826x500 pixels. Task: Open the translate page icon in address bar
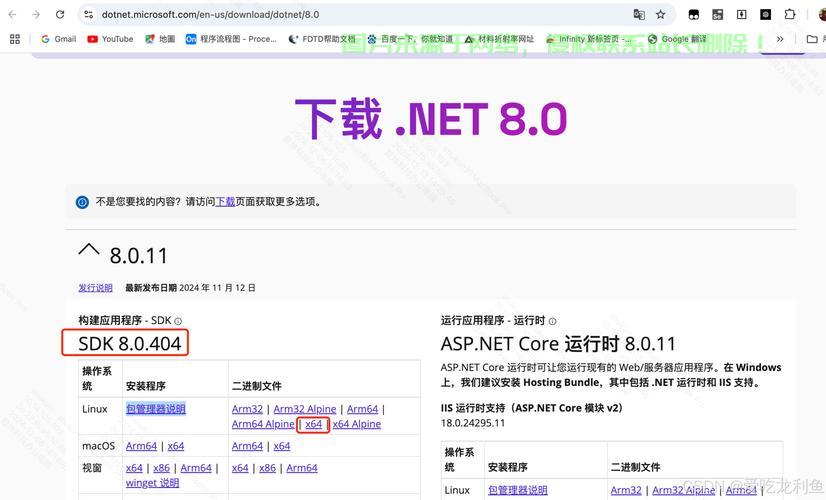pyautogui.click(x=639, y=15)
